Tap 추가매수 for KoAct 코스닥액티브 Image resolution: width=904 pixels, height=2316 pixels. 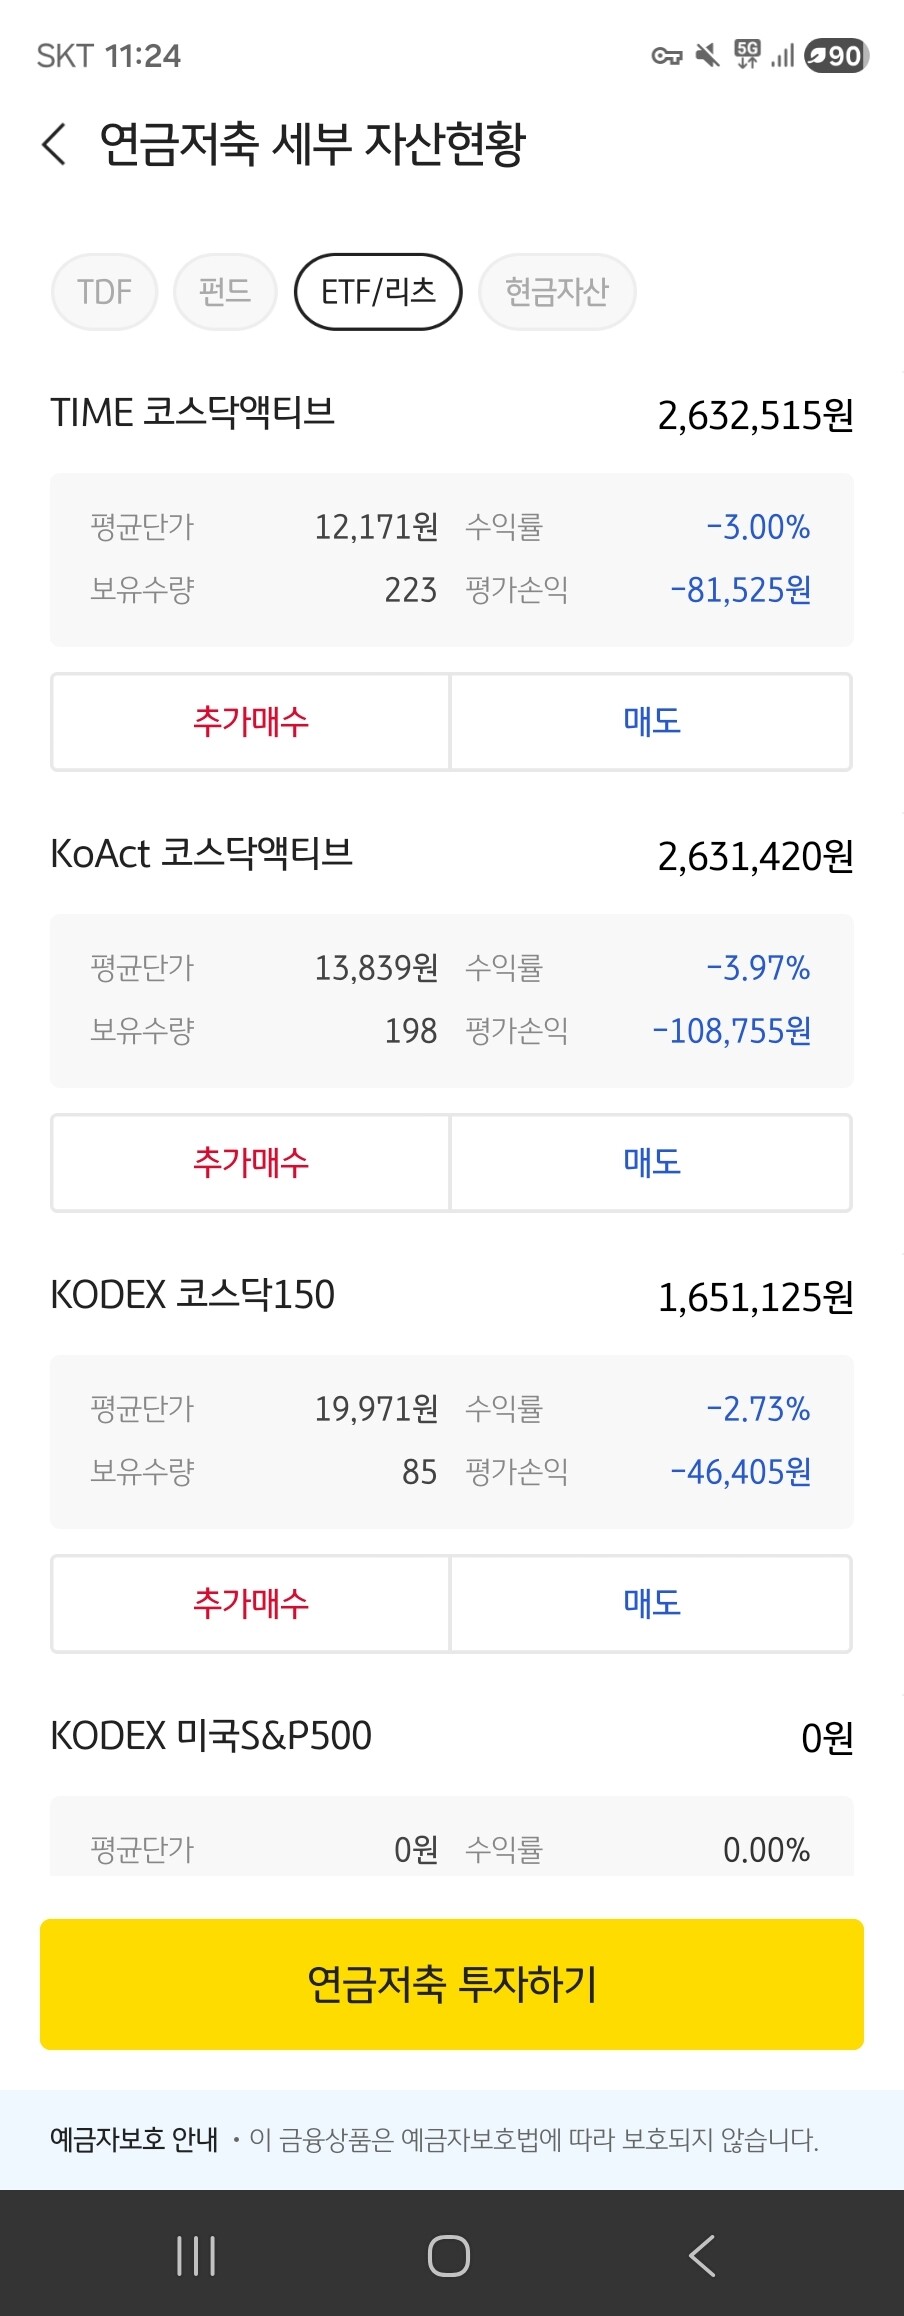tap(251, 1163)
